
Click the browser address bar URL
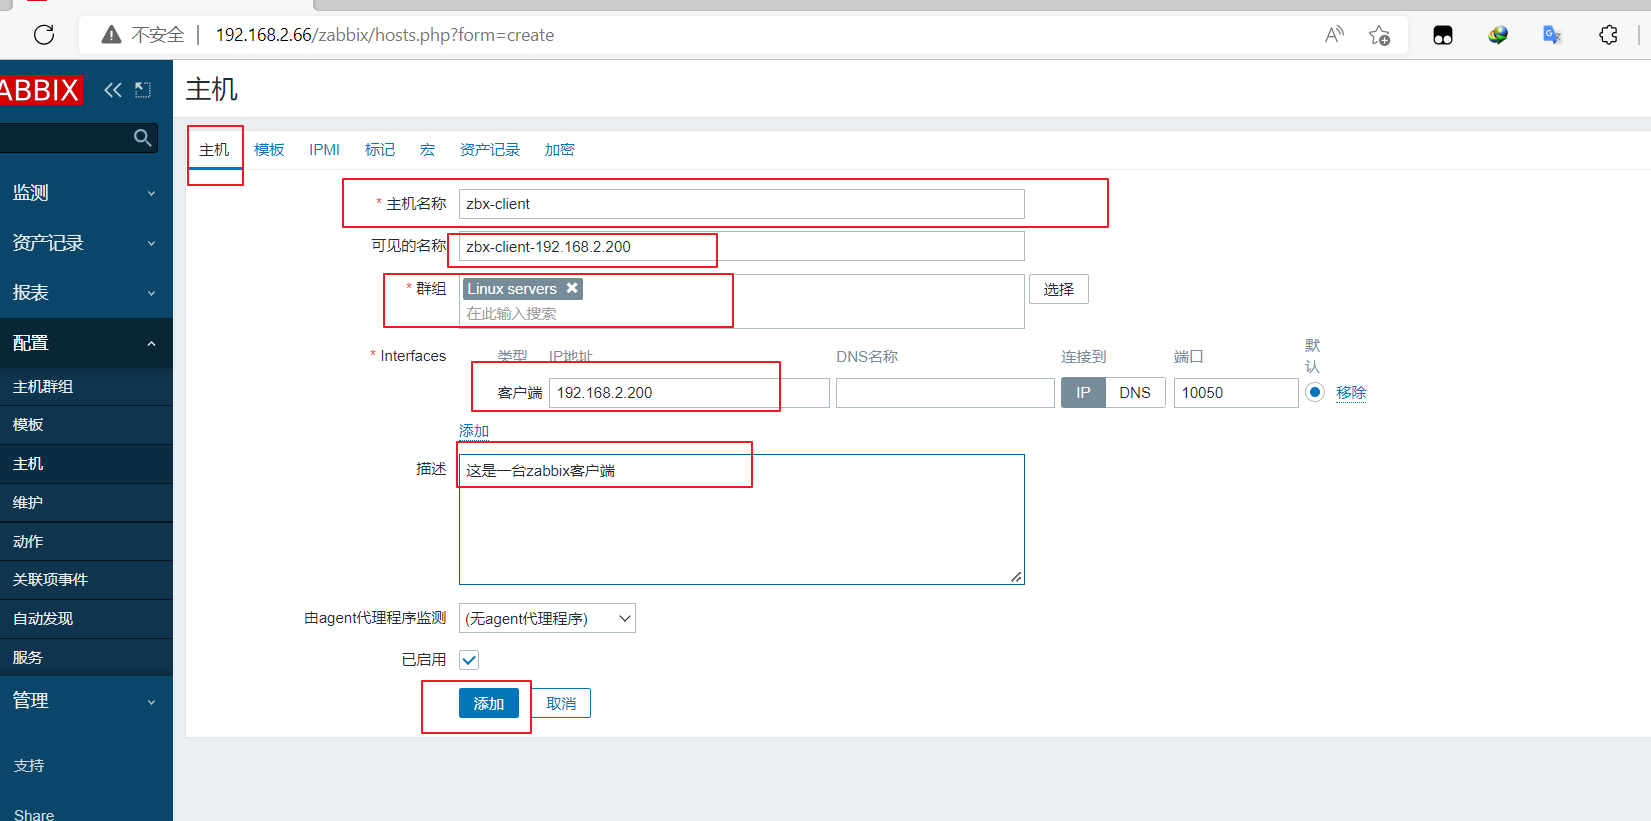[385, 35]
